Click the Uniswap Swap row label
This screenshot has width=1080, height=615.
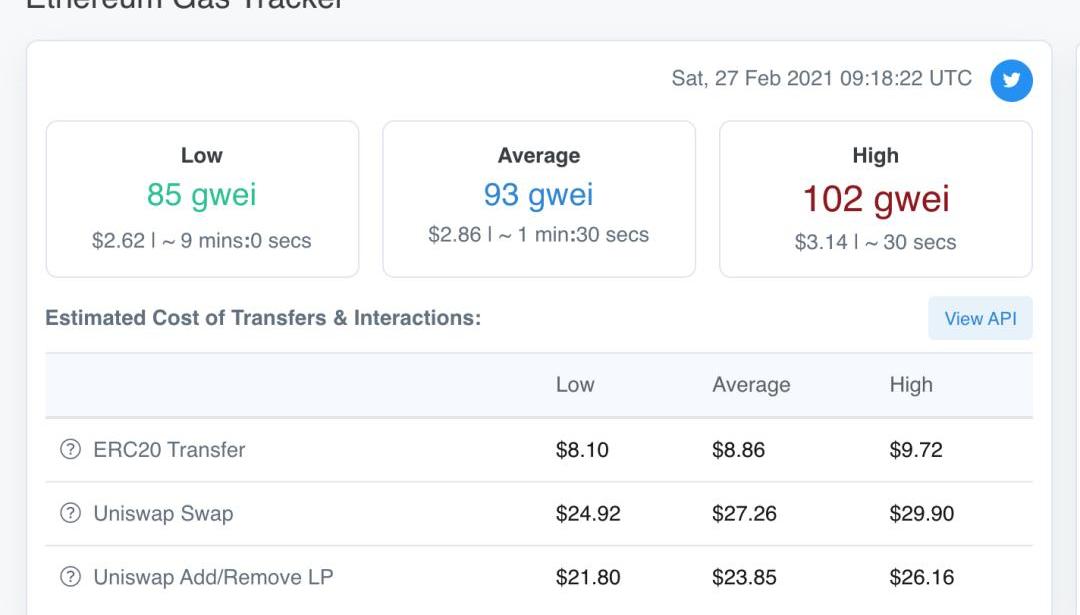pyautogui.click(x=163, y=514)
